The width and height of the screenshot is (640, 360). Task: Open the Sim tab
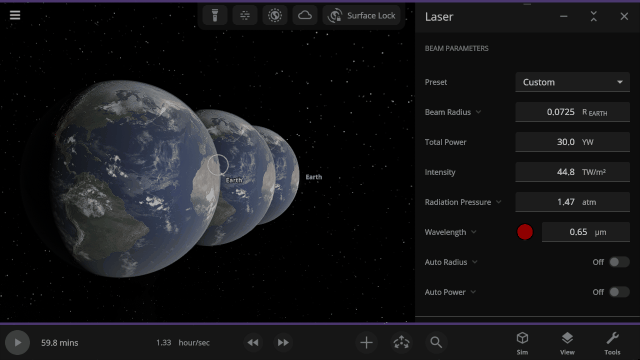(522, 343)
